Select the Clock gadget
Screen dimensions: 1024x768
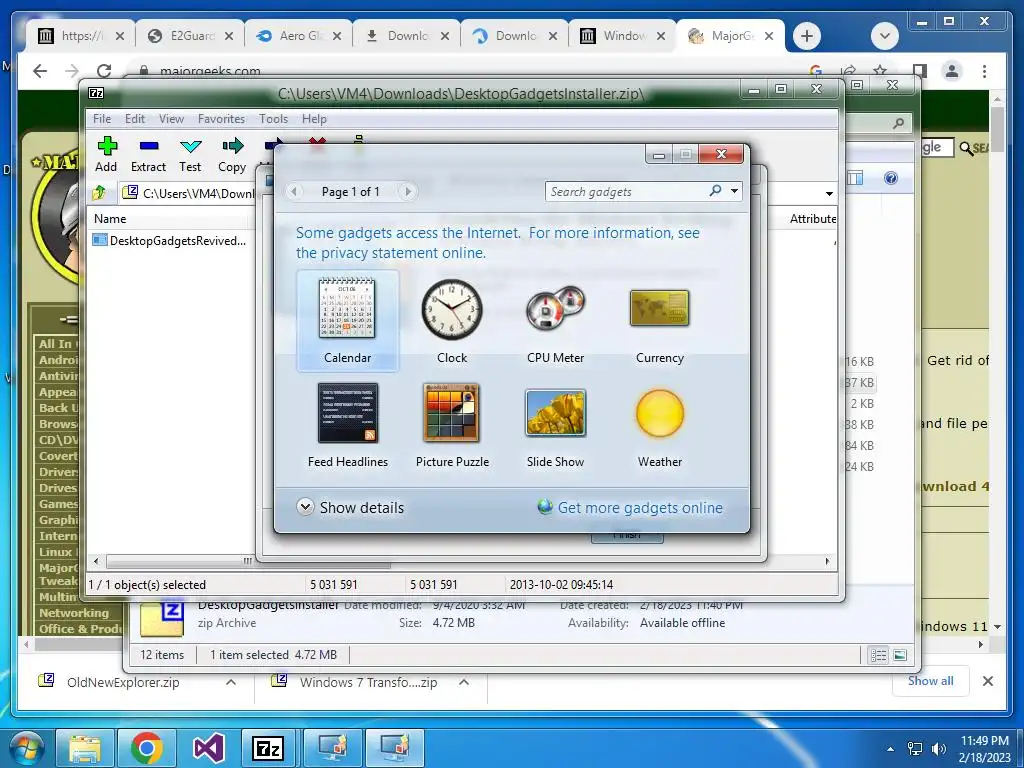pyautogui.click(x=452, y=321)
